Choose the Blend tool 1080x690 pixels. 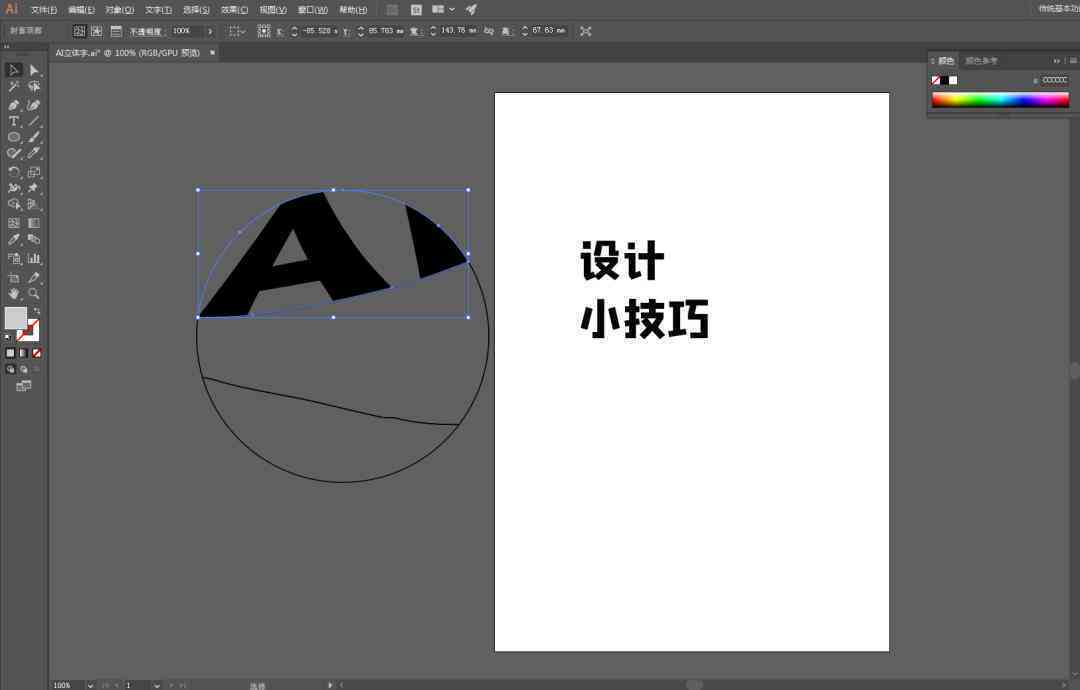tap(34, 240)
